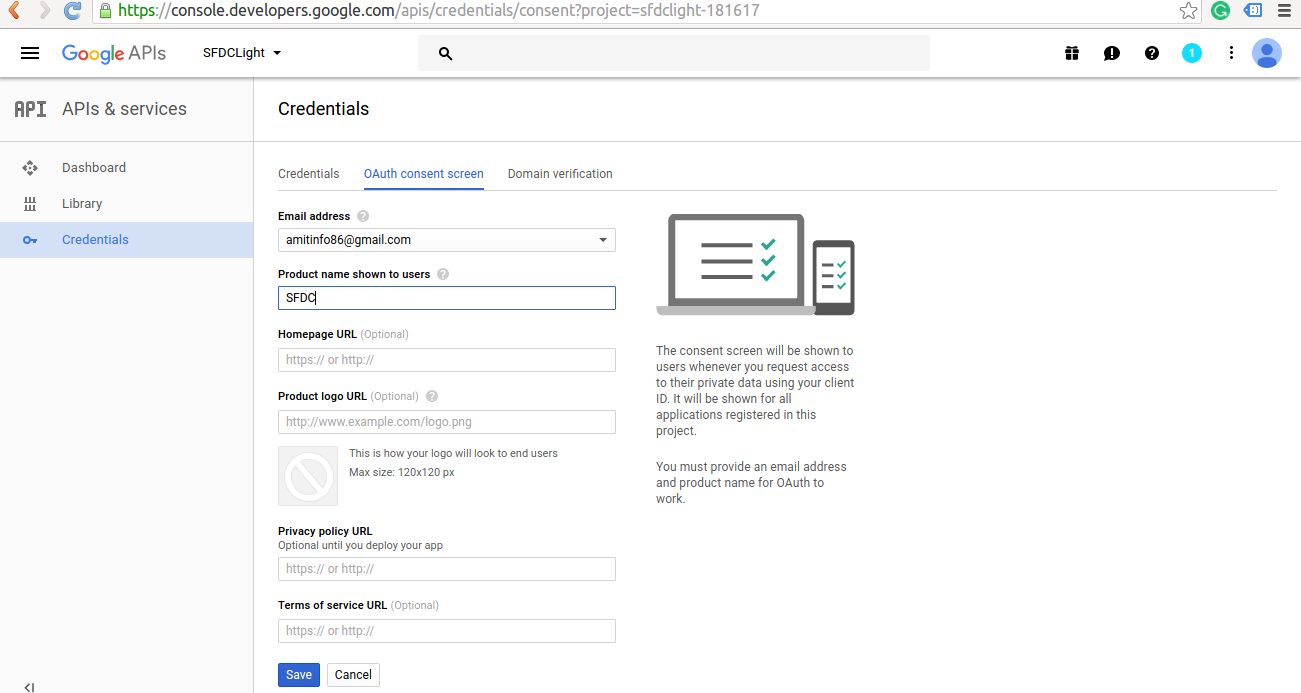Open the Google apps grid launcher
Image resolution: width=1301 pixels, height=693 pixels.
pyautogui.click(x=1071, y=53)
